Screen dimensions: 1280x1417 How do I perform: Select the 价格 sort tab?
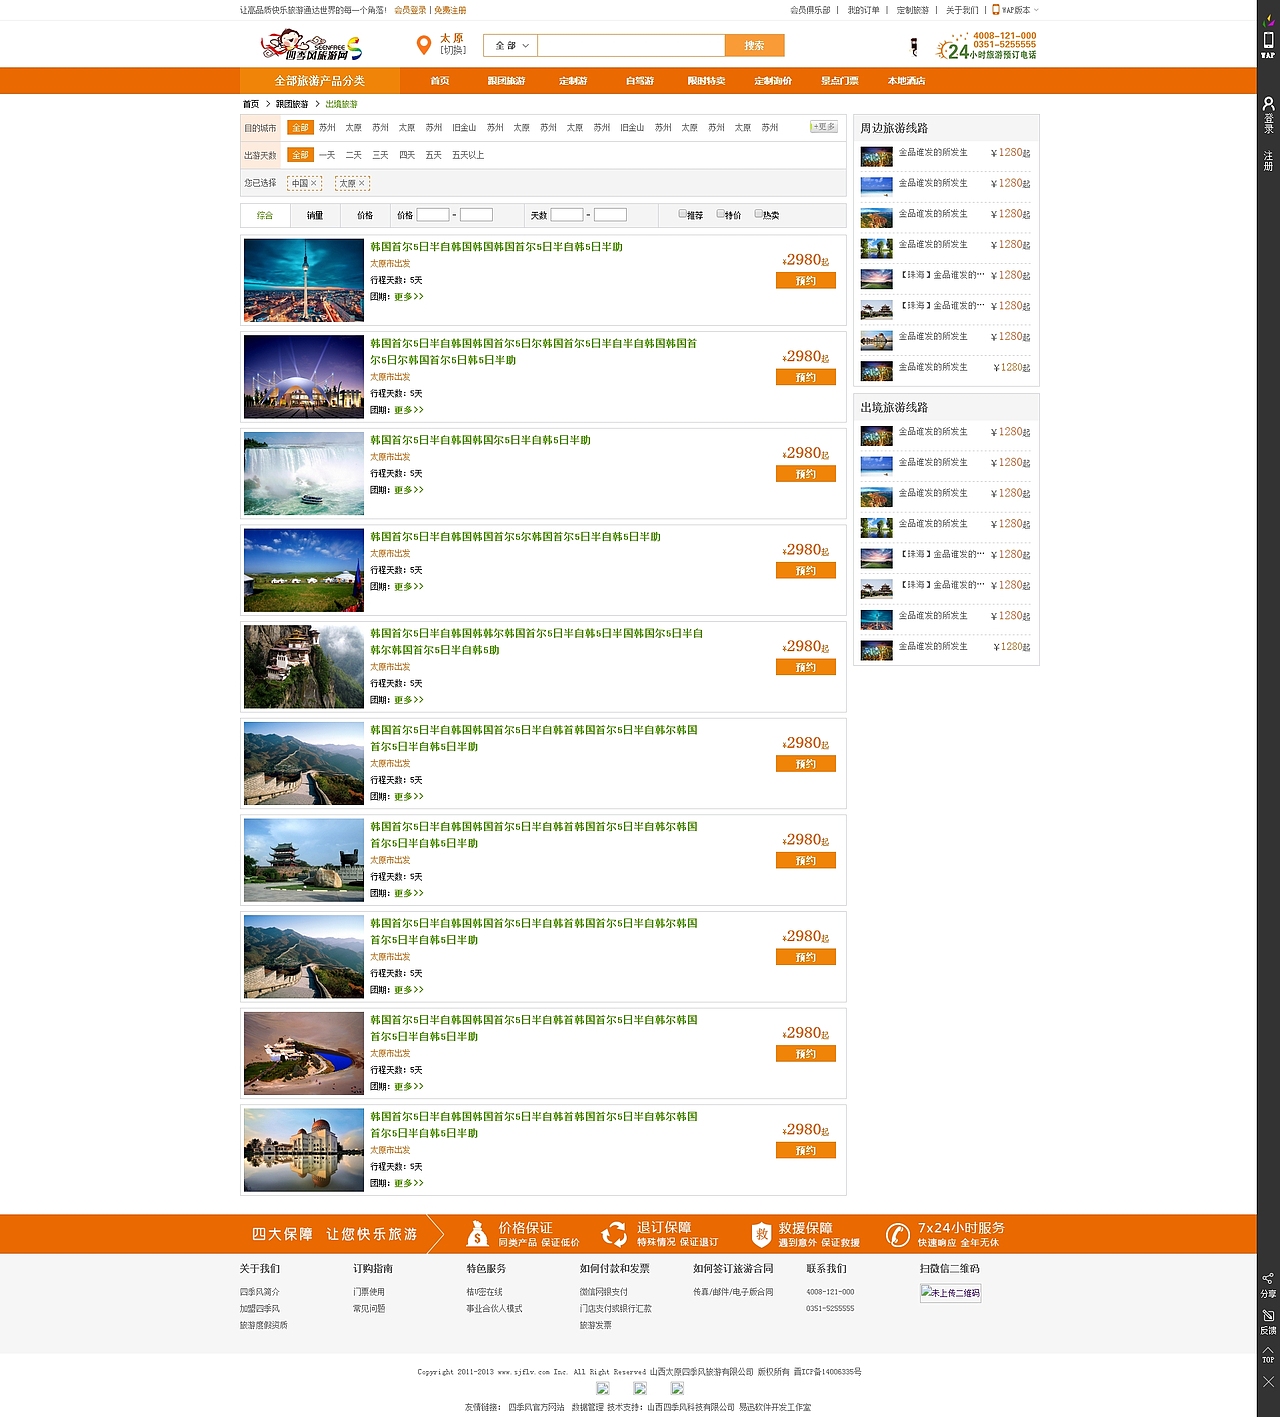pos(365,215)
